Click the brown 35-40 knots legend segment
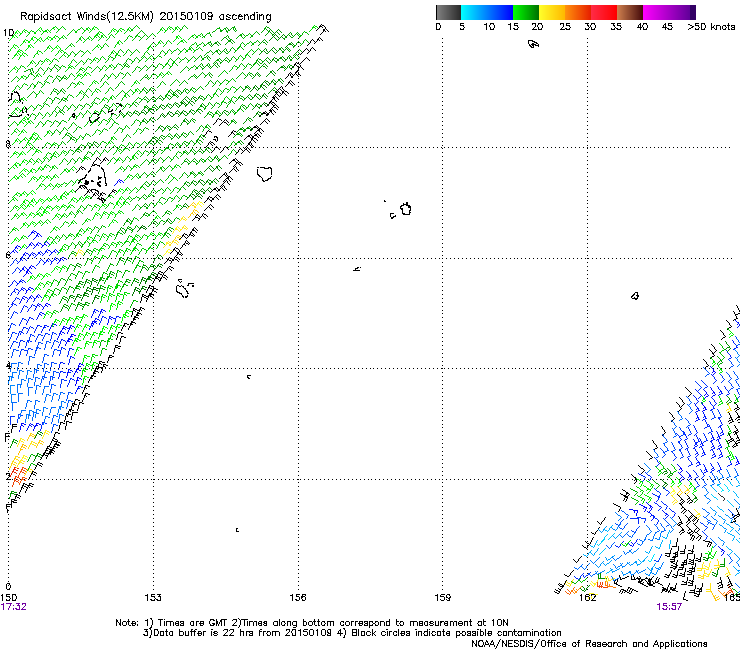Image resolution: width=740 pixels, height=650 pixels. tap(630, 12)
